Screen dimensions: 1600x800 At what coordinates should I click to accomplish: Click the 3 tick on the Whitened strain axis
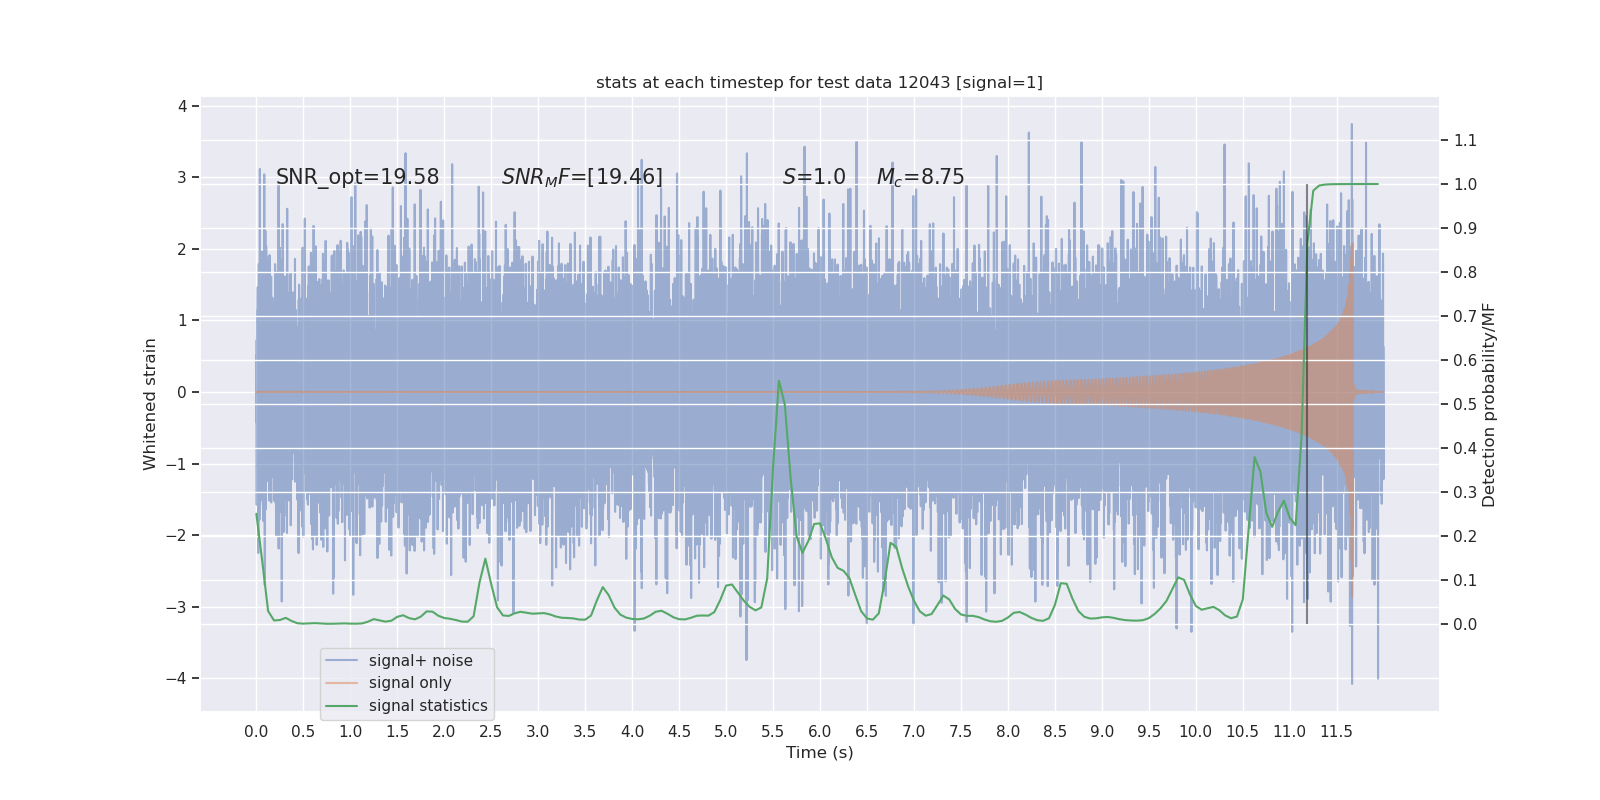(x=183, y=177)
